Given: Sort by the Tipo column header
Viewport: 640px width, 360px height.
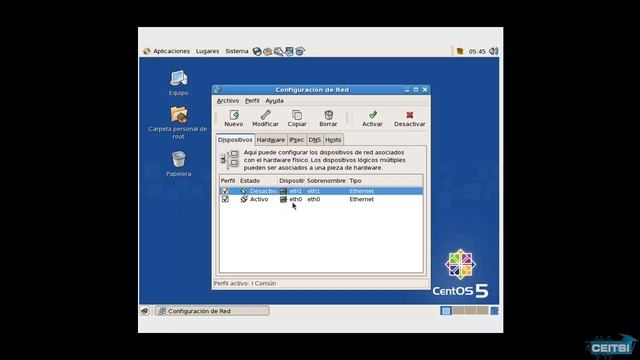Looking at the screenshot, I should [385, 180].
